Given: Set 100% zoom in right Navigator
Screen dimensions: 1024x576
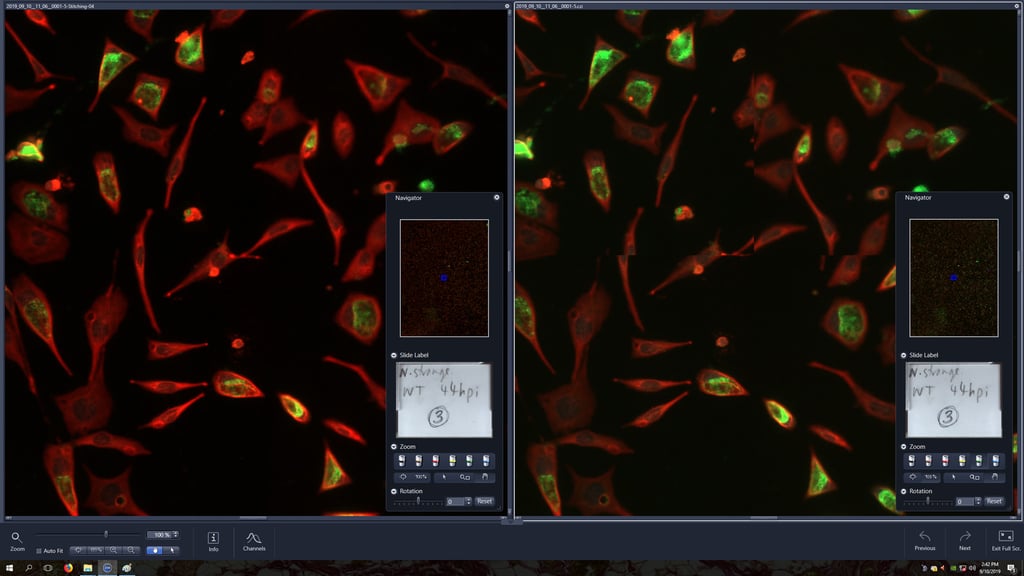Looking at the screenshot, I should tap(931, 477).
